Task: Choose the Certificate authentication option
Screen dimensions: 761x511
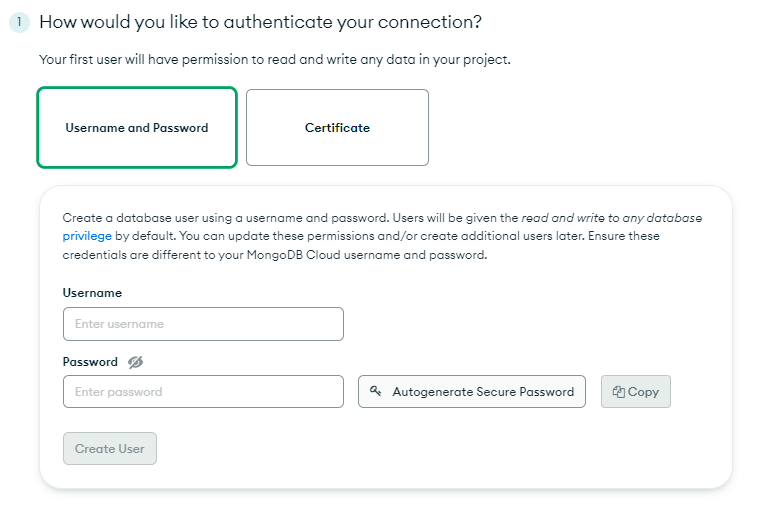Action: (x=337, y=128)
